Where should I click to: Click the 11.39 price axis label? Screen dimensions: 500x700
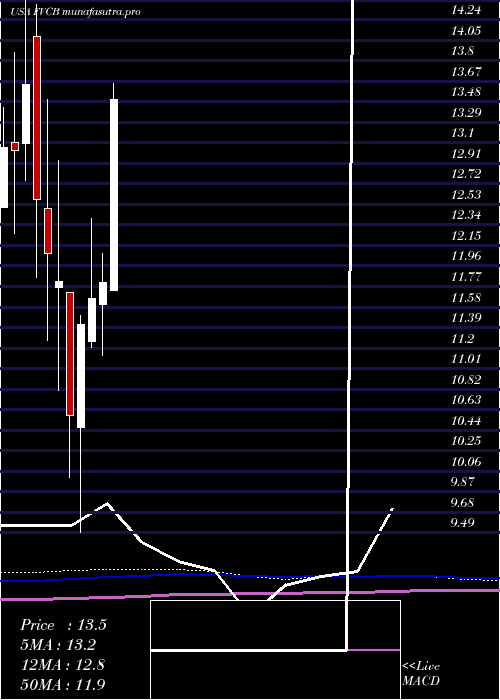466,318
